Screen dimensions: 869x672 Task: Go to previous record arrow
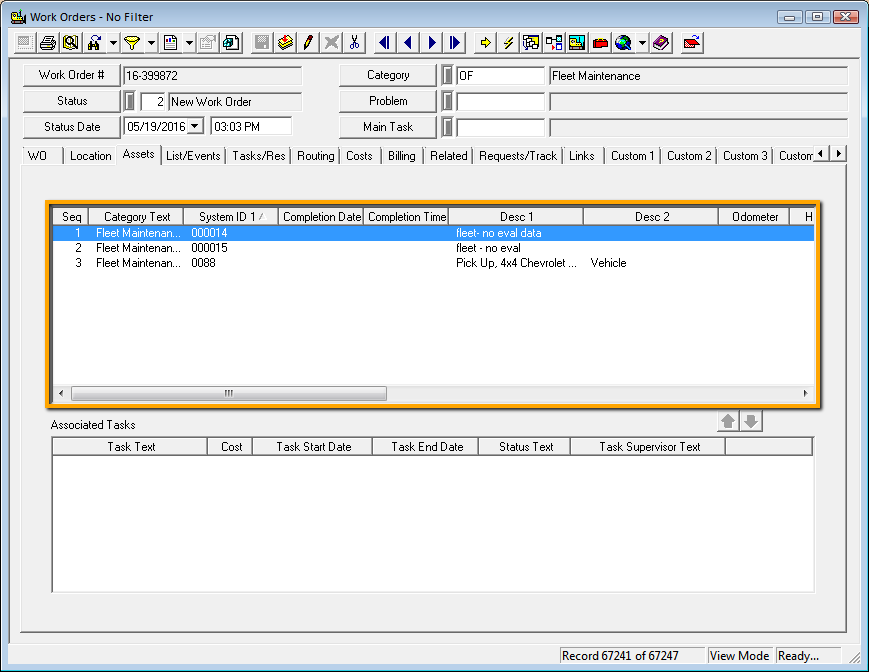pos(408,43)
